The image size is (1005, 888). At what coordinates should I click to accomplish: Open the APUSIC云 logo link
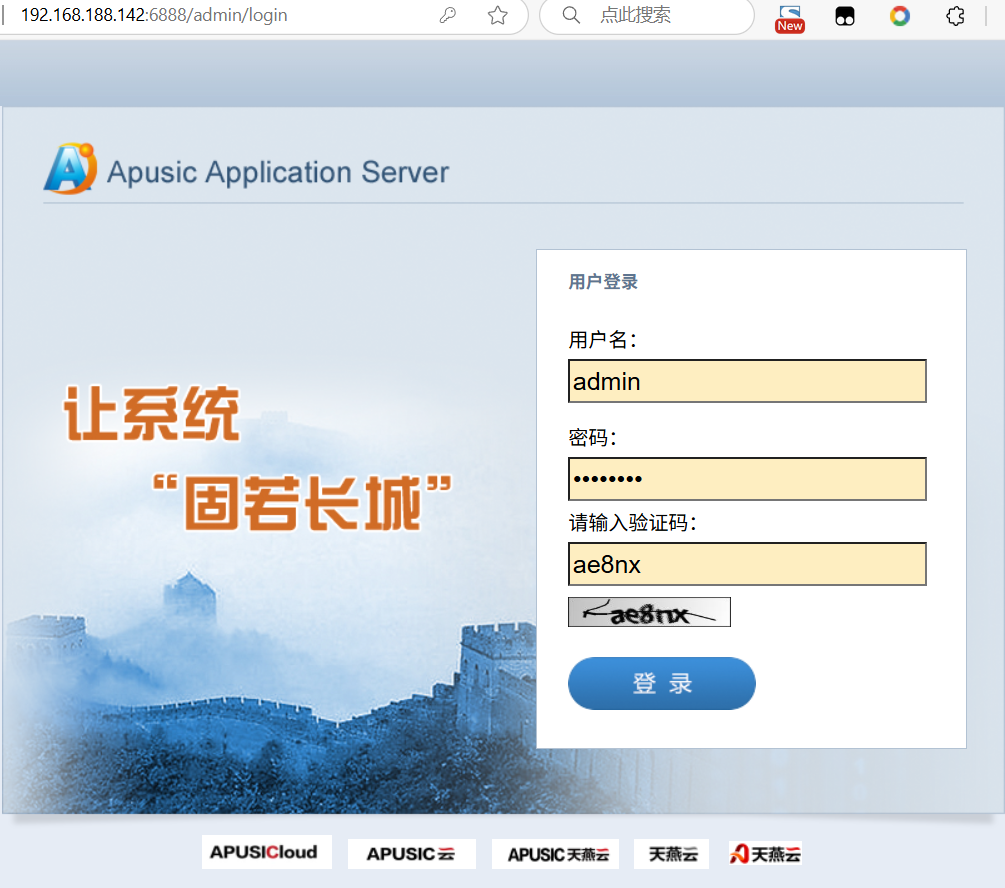point(411,854)
